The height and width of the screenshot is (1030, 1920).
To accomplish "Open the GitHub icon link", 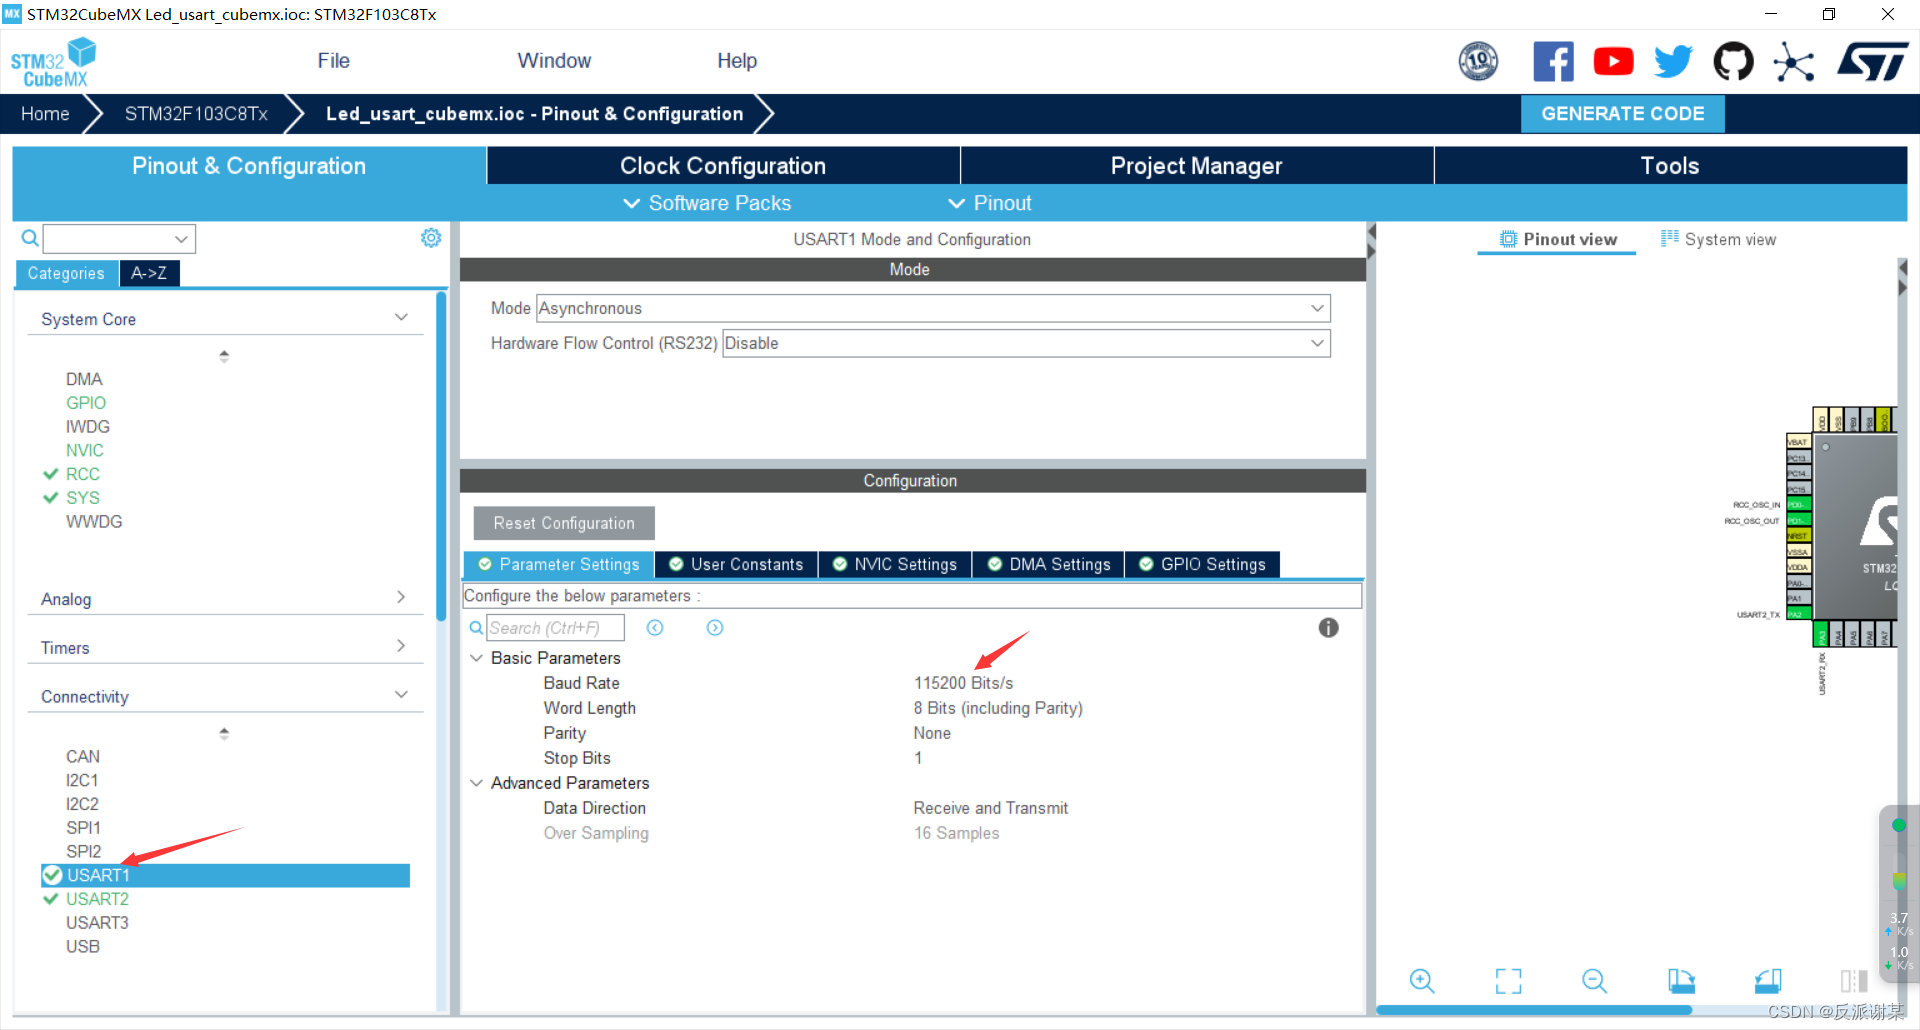I will [1733, 61].
